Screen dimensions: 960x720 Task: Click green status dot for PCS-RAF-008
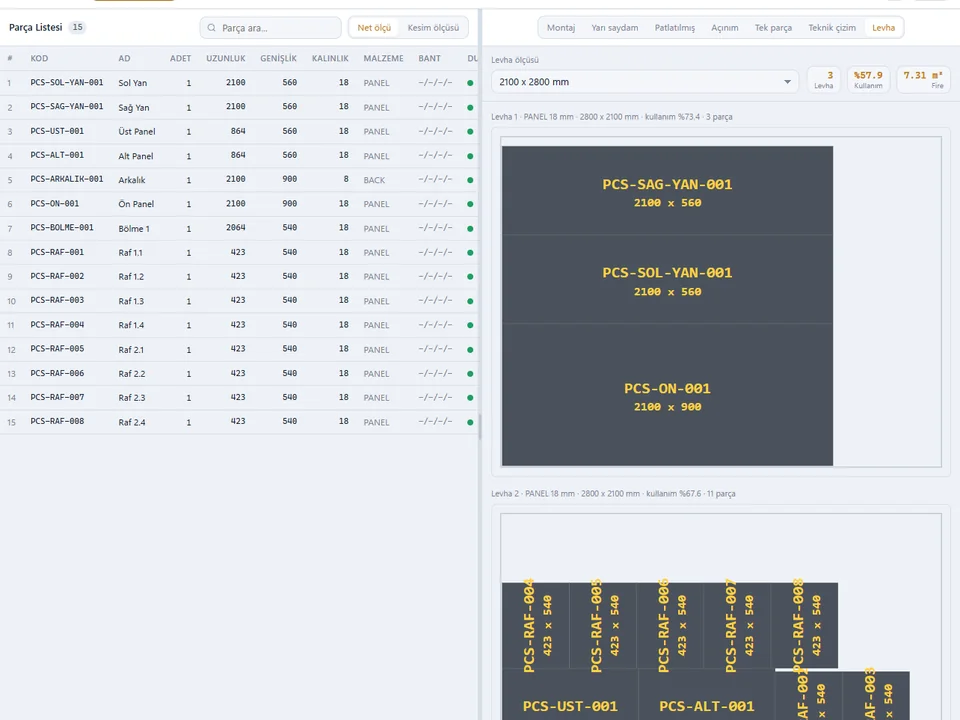coord(470,422)
